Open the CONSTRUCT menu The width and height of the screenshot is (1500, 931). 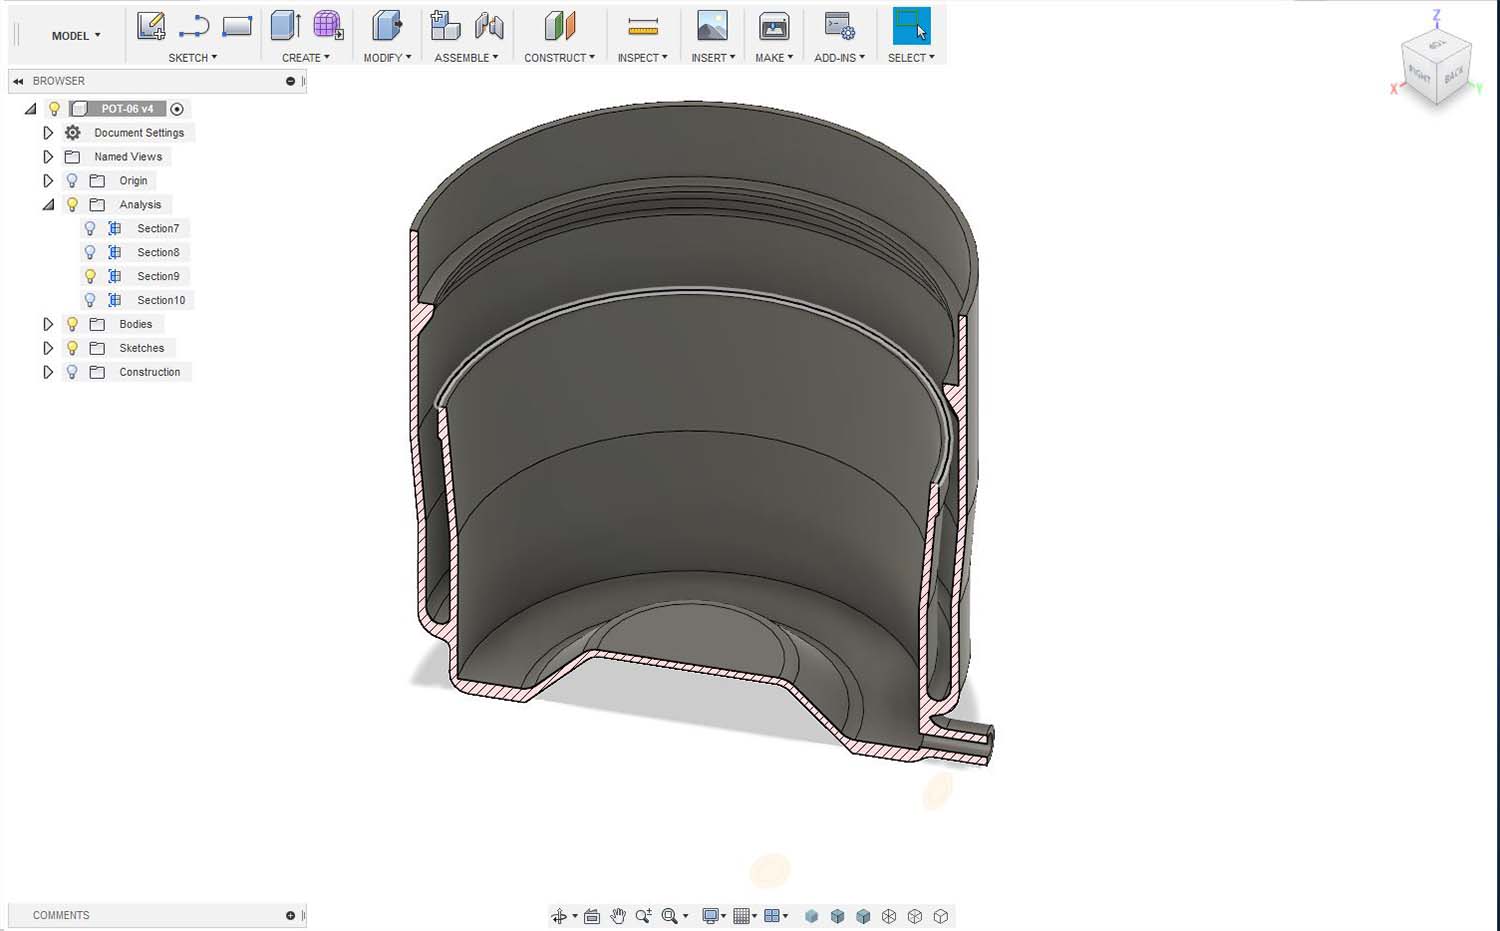pos(559,58)
